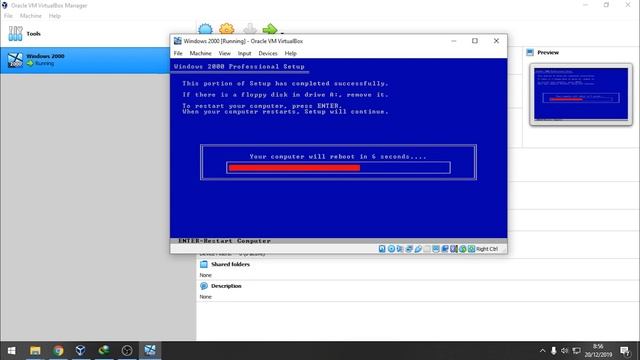Viewport: 640px width, 360px height.
Task: Click 'ENTER=Restart Computer' text in setup screen
Action: coord(224,241)
